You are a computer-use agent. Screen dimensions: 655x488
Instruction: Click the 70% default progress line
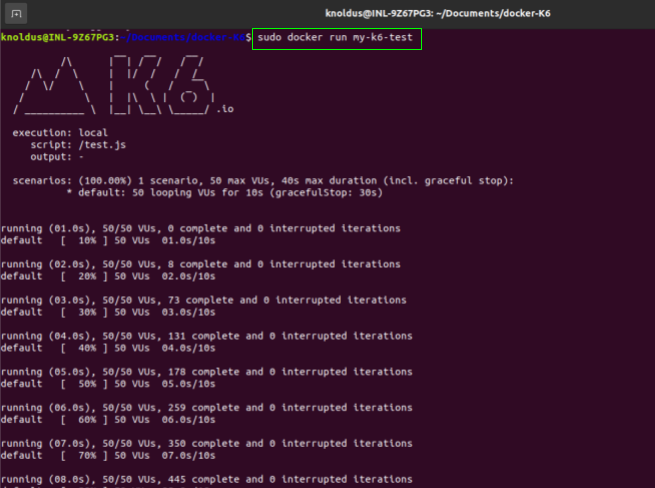pos(108,456)
